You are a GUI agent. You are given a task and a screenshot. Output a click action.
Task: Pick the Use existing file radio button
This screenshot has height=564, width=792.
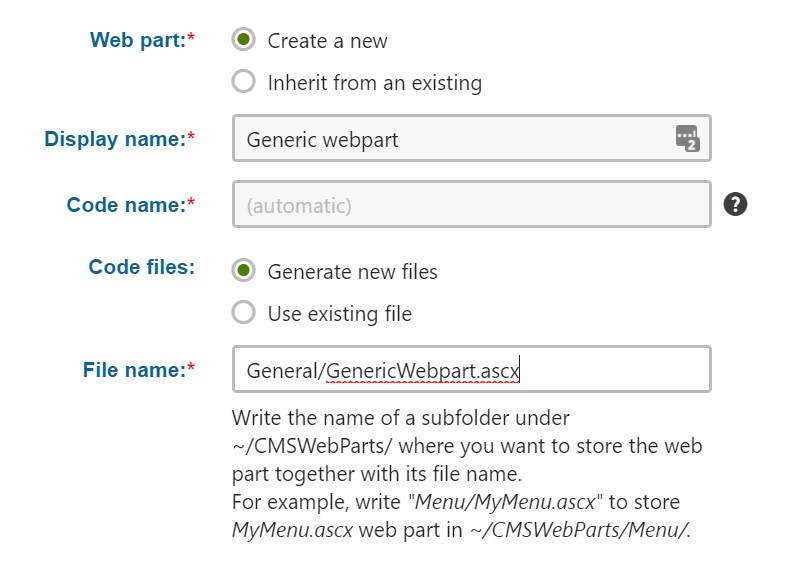[243, 313]
